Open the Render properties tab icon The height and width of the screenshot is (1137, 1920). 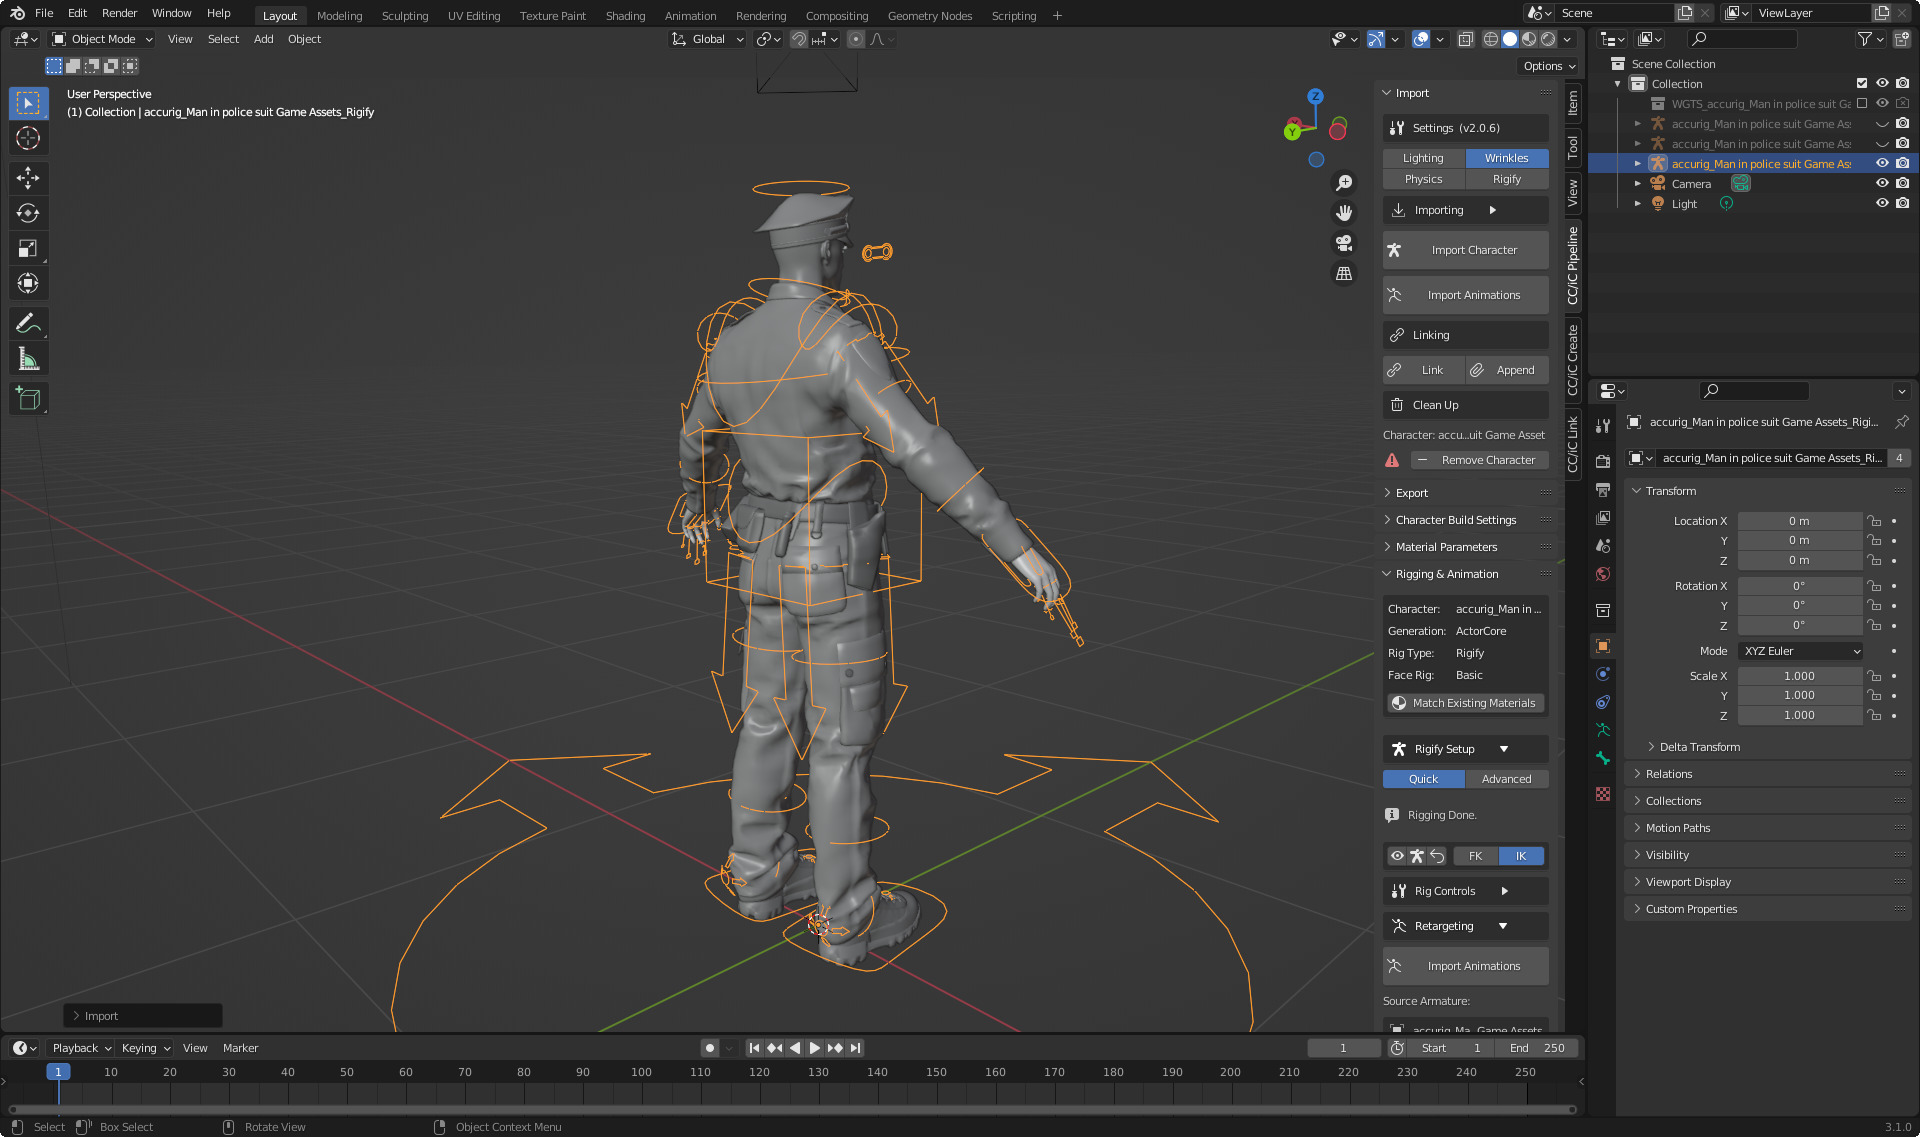[1603, 462]
